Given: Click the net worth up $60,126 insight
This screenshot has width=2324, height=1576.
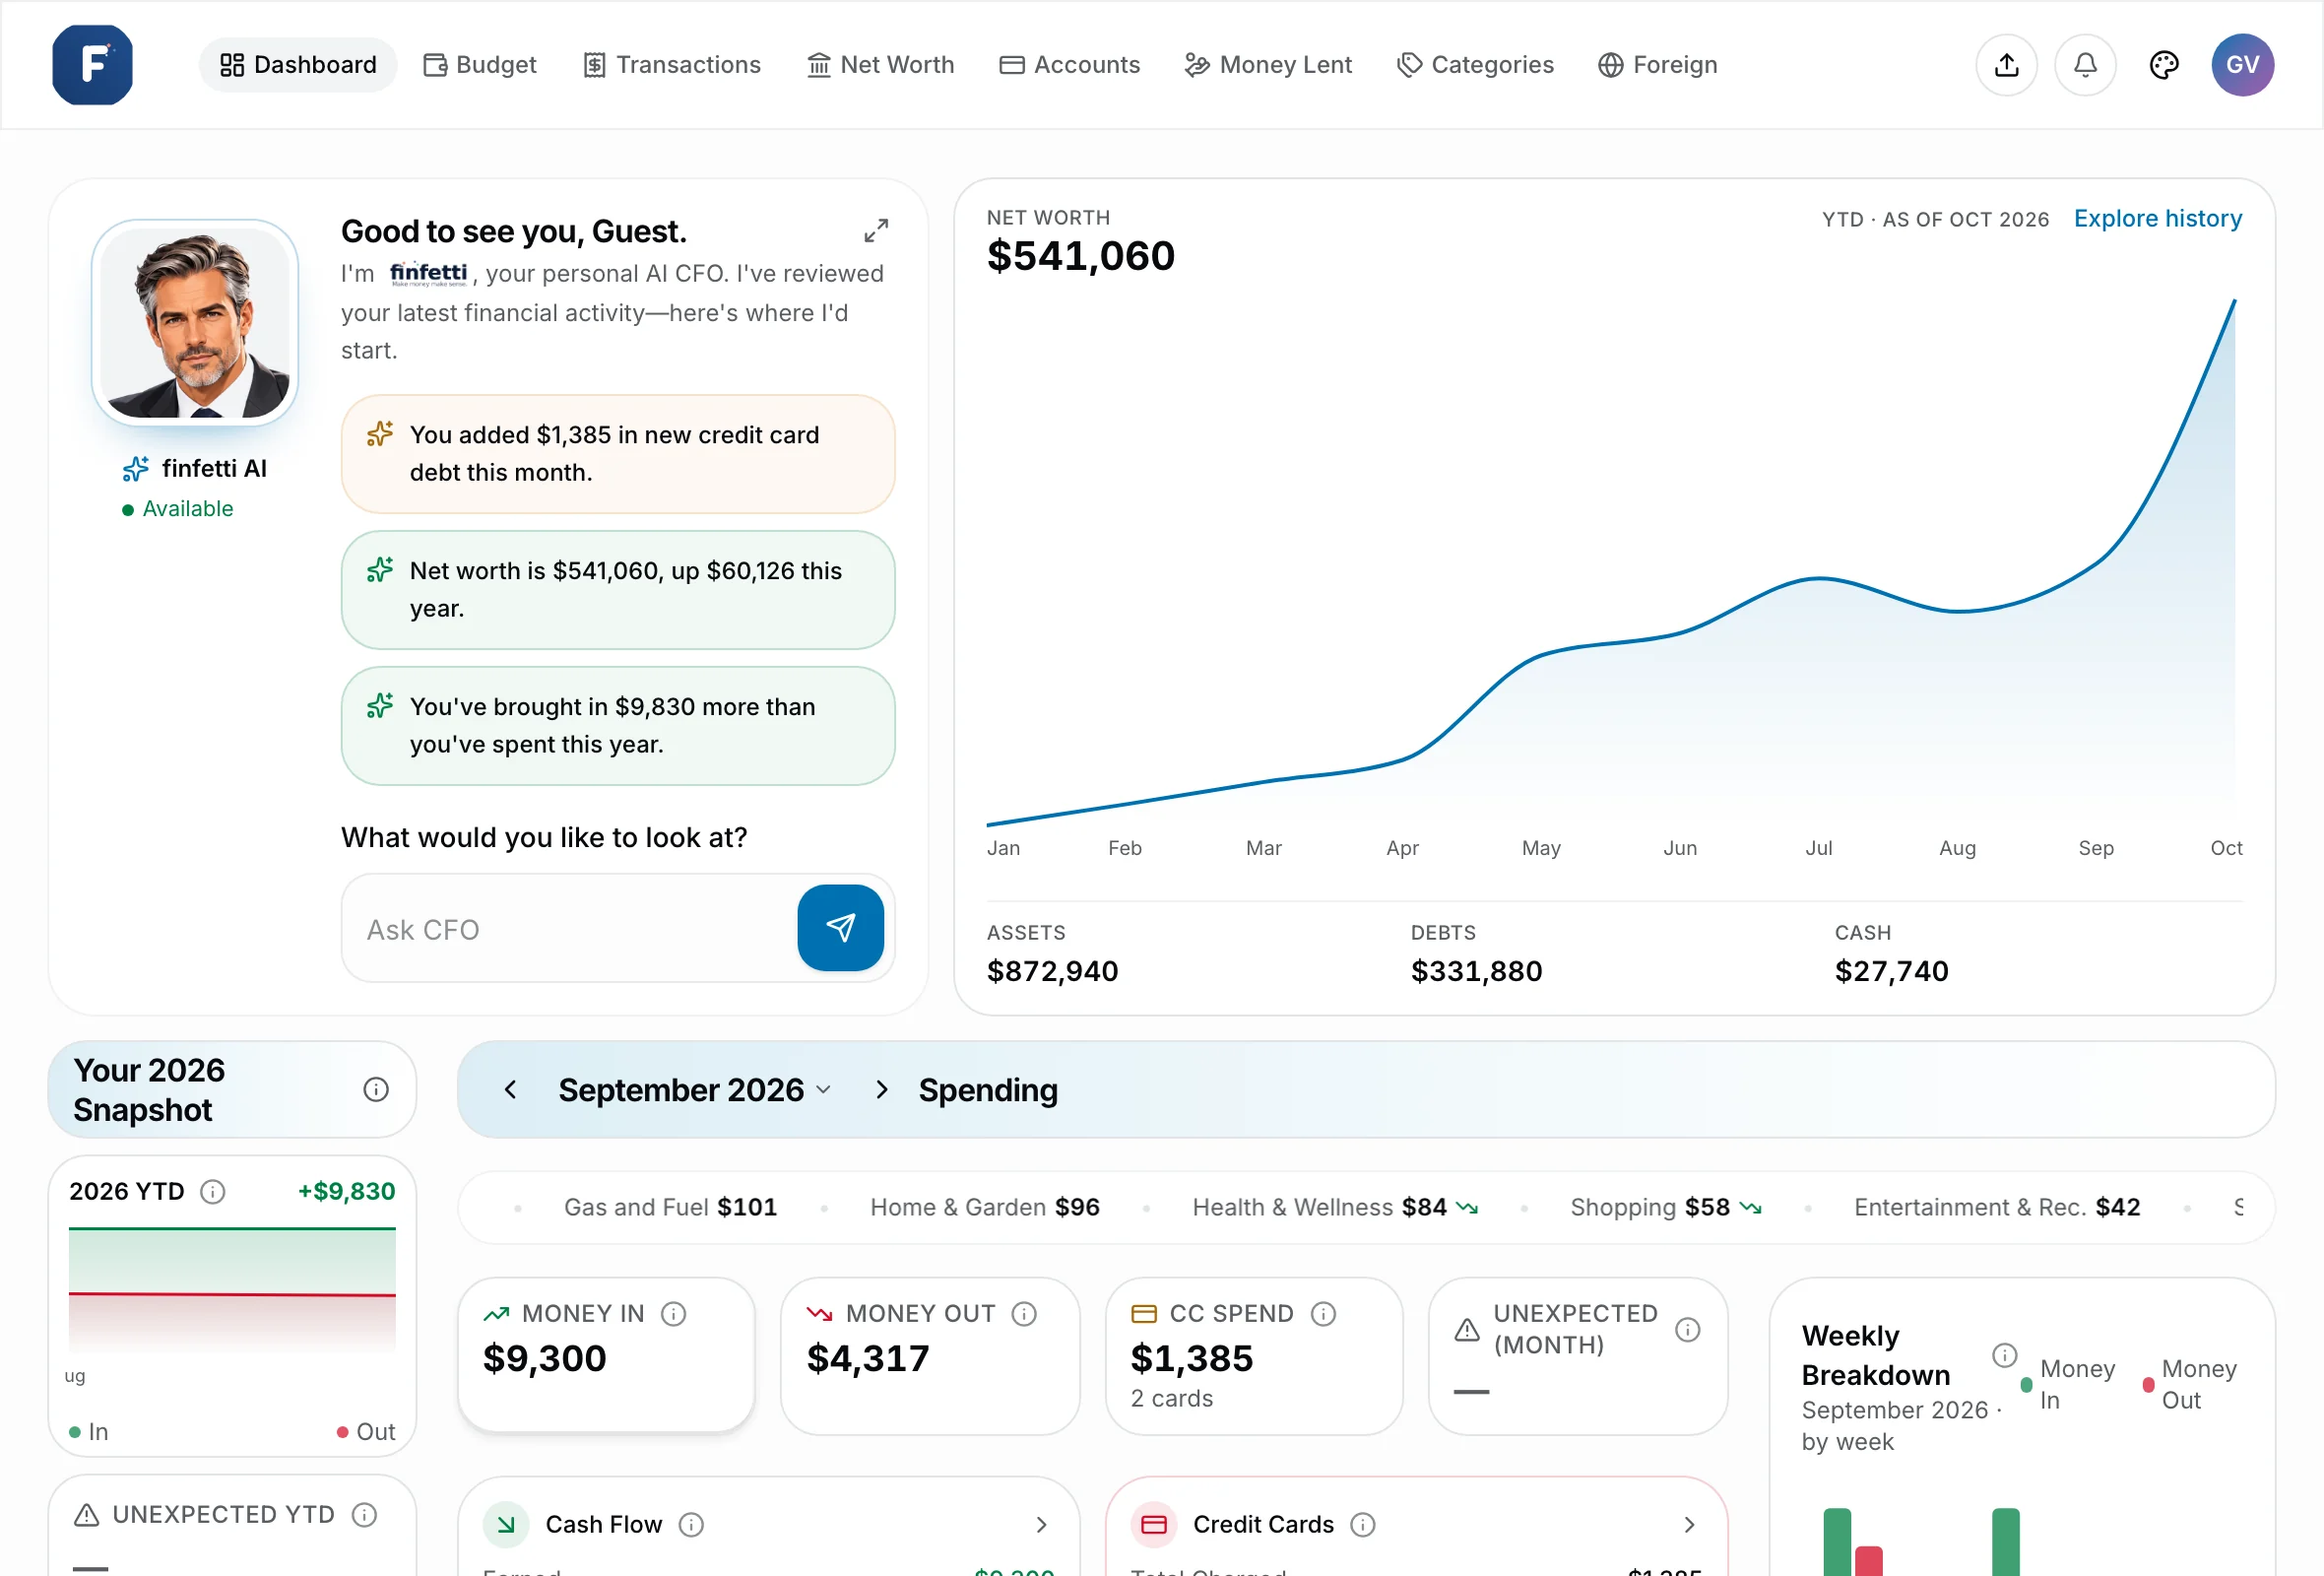Looking at the screenshot, I should tap(618, 590).
